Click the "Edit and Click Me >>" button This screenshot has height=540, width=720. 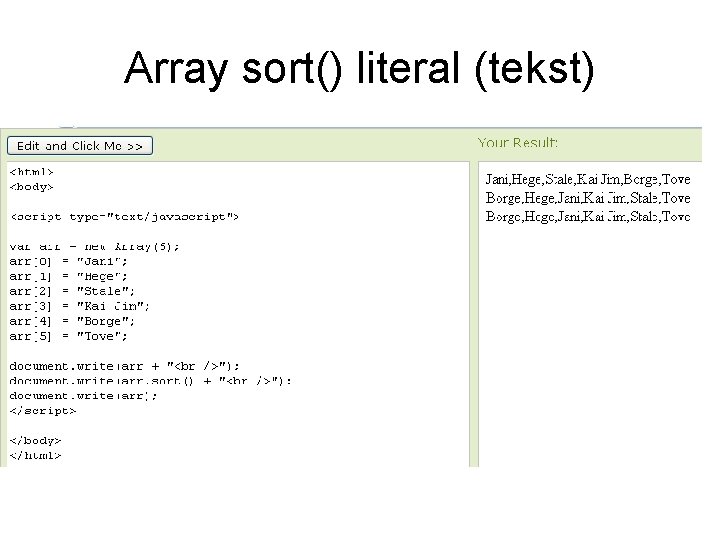80,146
